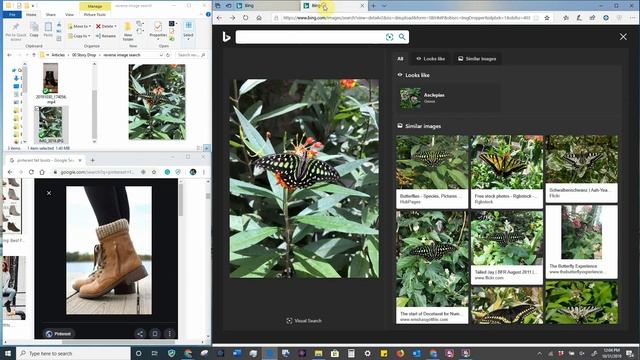Screen dimensions: 640x360
Task: Open Share ribbon tab in File Explorer
Action: (51, 14)
